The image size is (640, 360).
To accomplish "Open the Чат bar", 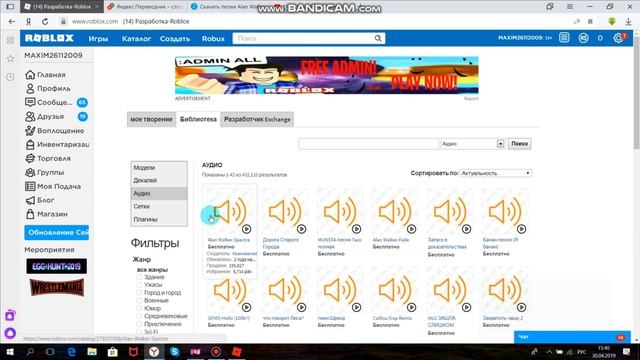I will [x=572, y=337].
